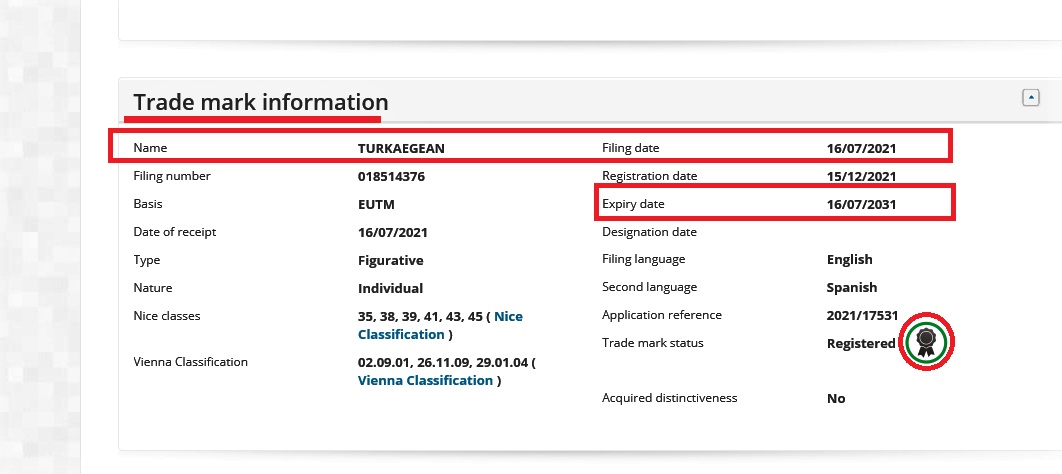This screenshot has width=1062, height=474.
Task: Open the Nice Classification link
Action: pos(440,325)
